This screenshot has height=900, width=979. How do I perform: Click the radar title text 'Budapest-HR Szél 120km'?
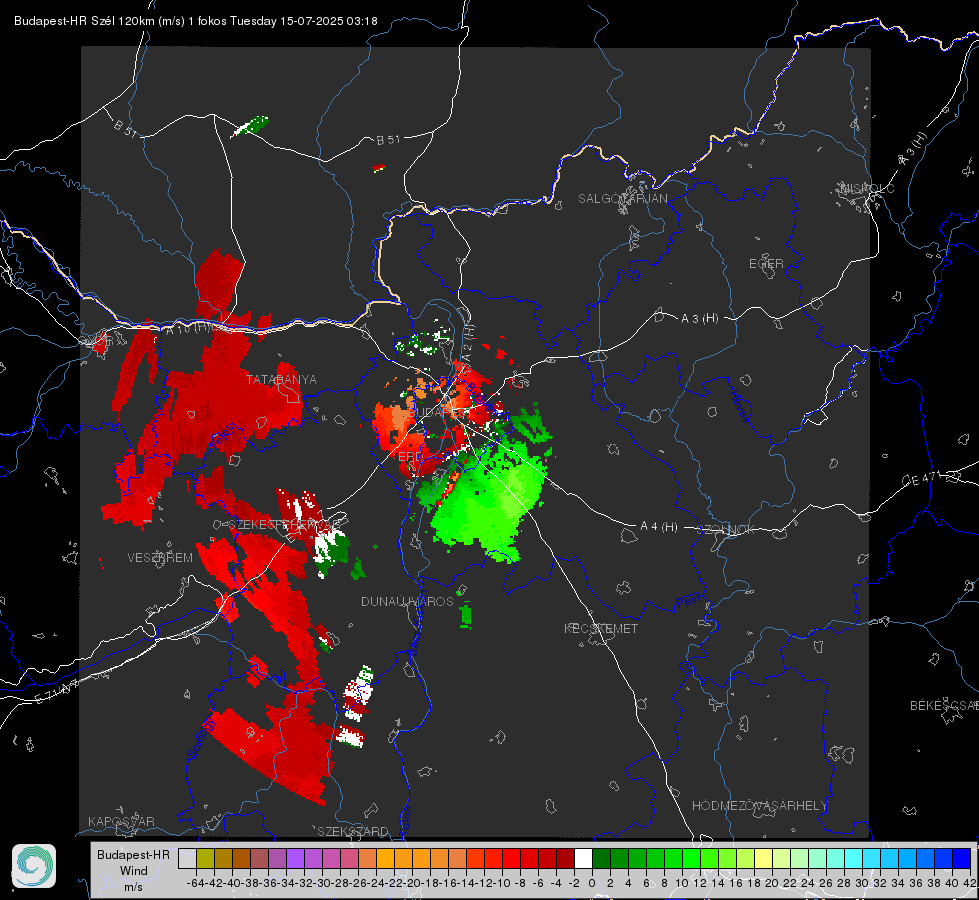(84, 21)
